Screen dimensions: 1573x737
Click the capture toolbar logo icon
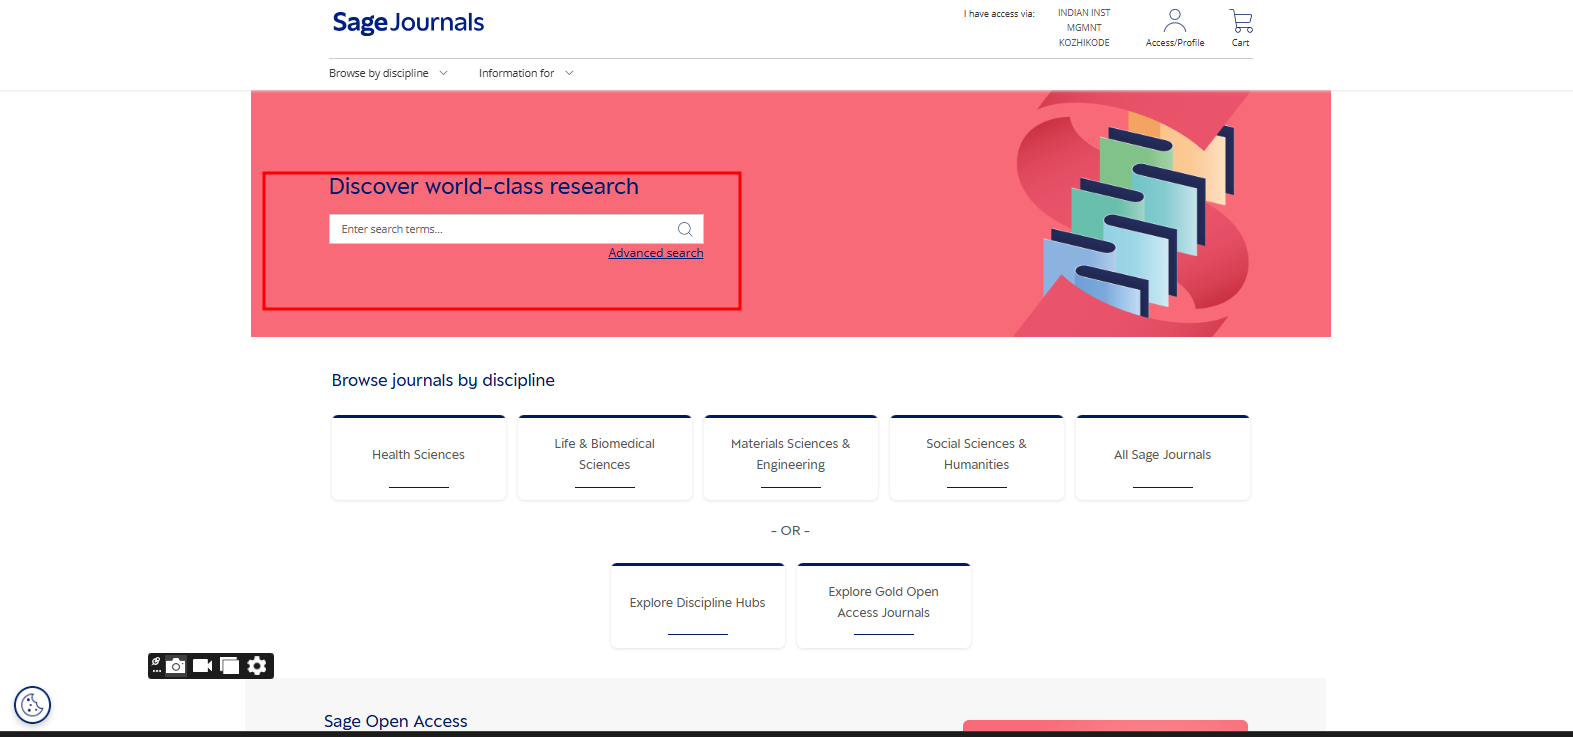click(156, 665)
